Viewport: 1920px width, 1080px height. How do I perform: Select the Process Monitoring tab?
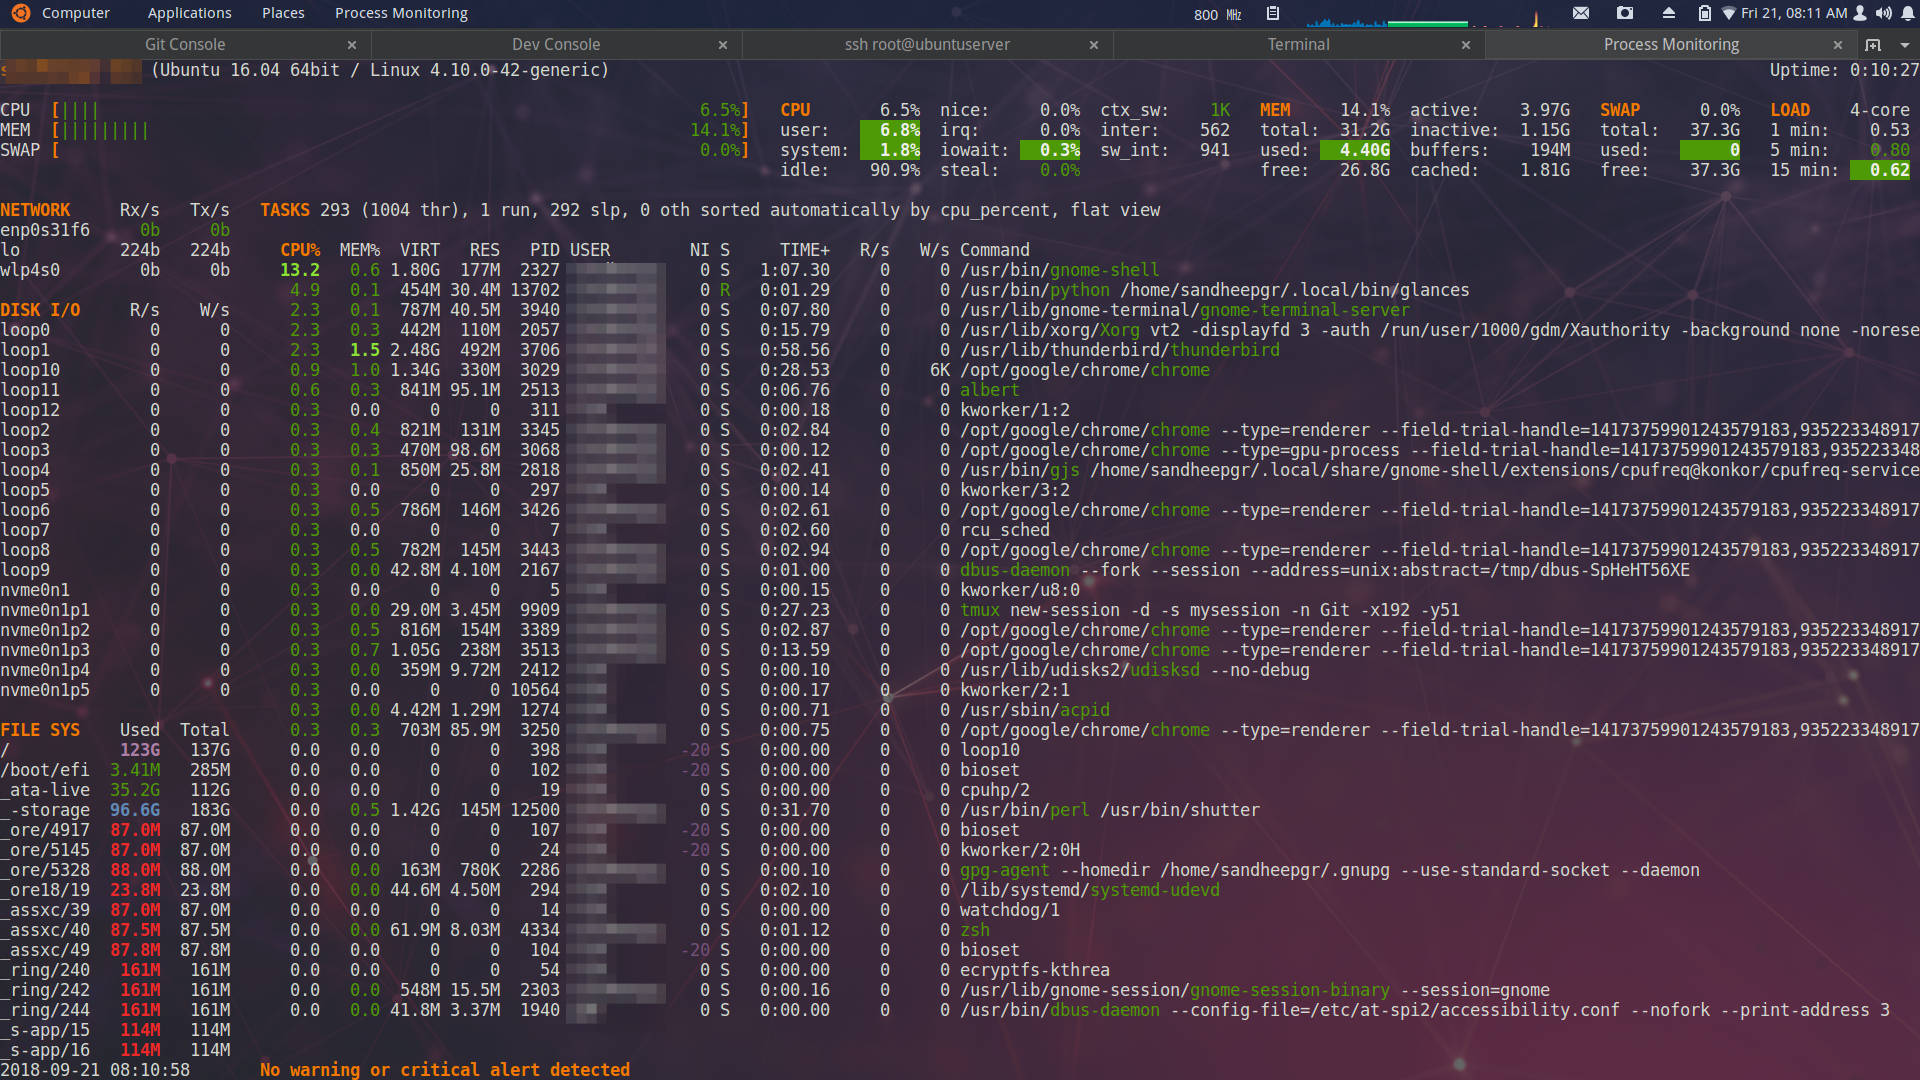(1671, 45)
